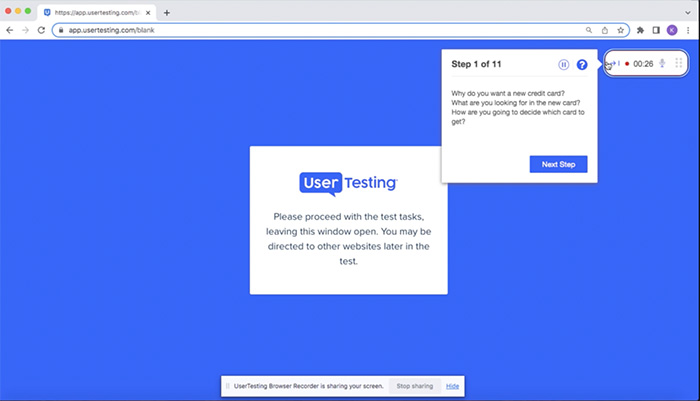
Task: Click the Stop sharing button
Action: [415, 386]
